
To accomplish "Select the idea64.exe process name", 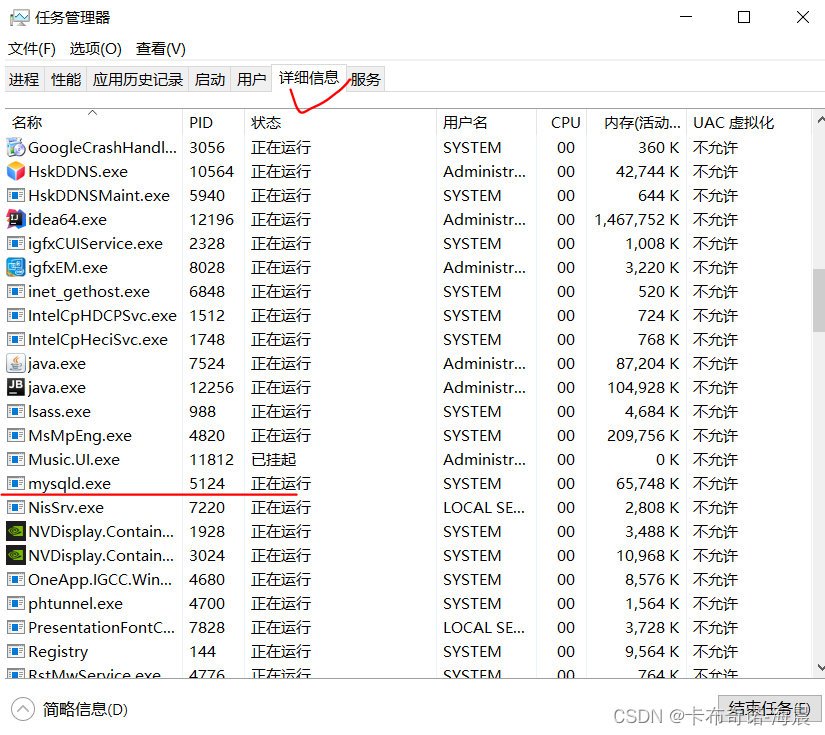I will (67, 219).
